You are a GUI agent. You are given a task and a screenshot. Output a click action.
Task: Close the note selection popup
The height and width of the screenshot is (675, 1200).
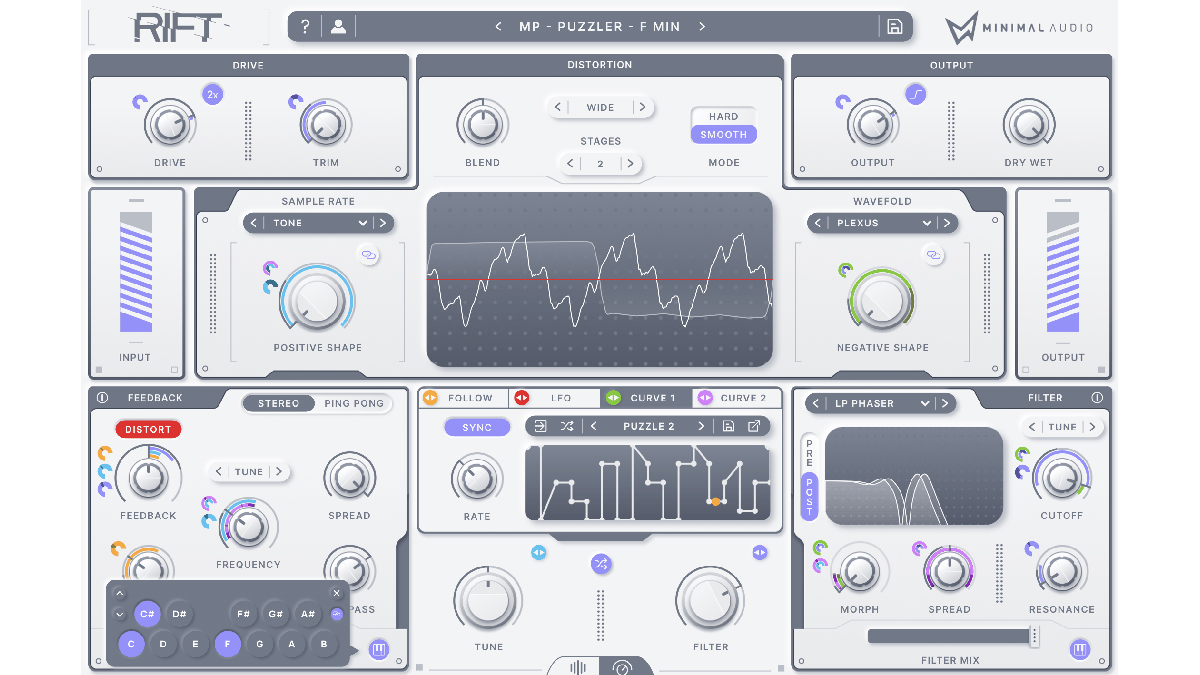[x=336, y=592]
